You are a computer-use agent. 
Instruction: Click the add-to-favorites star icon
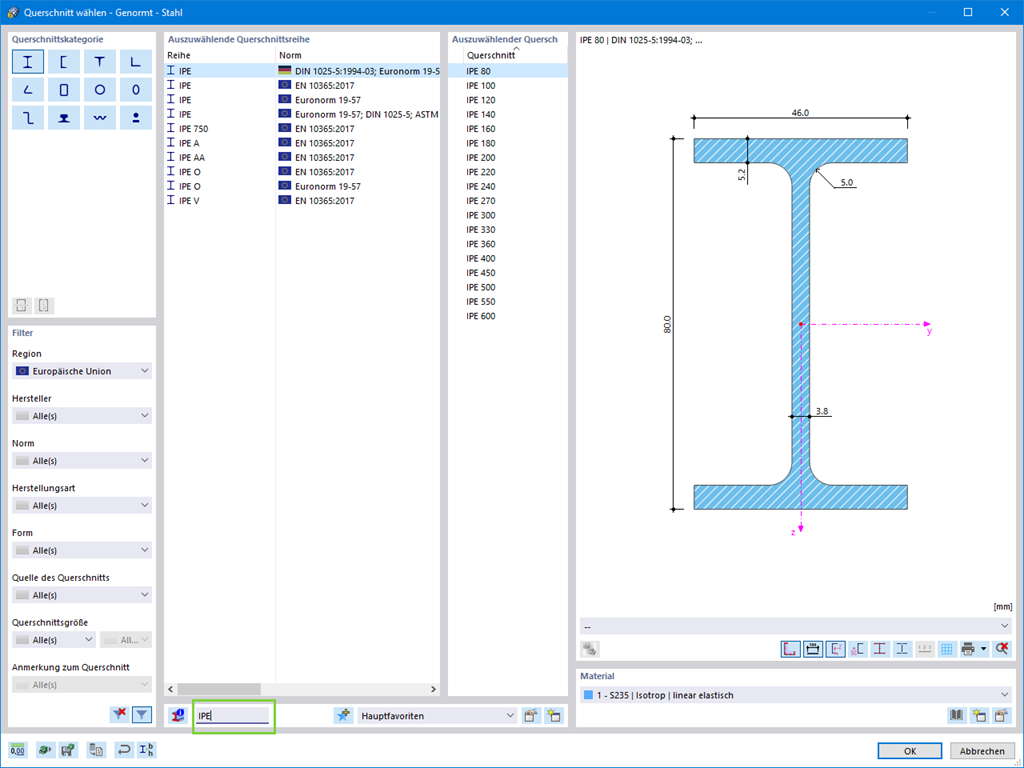pos(344,716)
